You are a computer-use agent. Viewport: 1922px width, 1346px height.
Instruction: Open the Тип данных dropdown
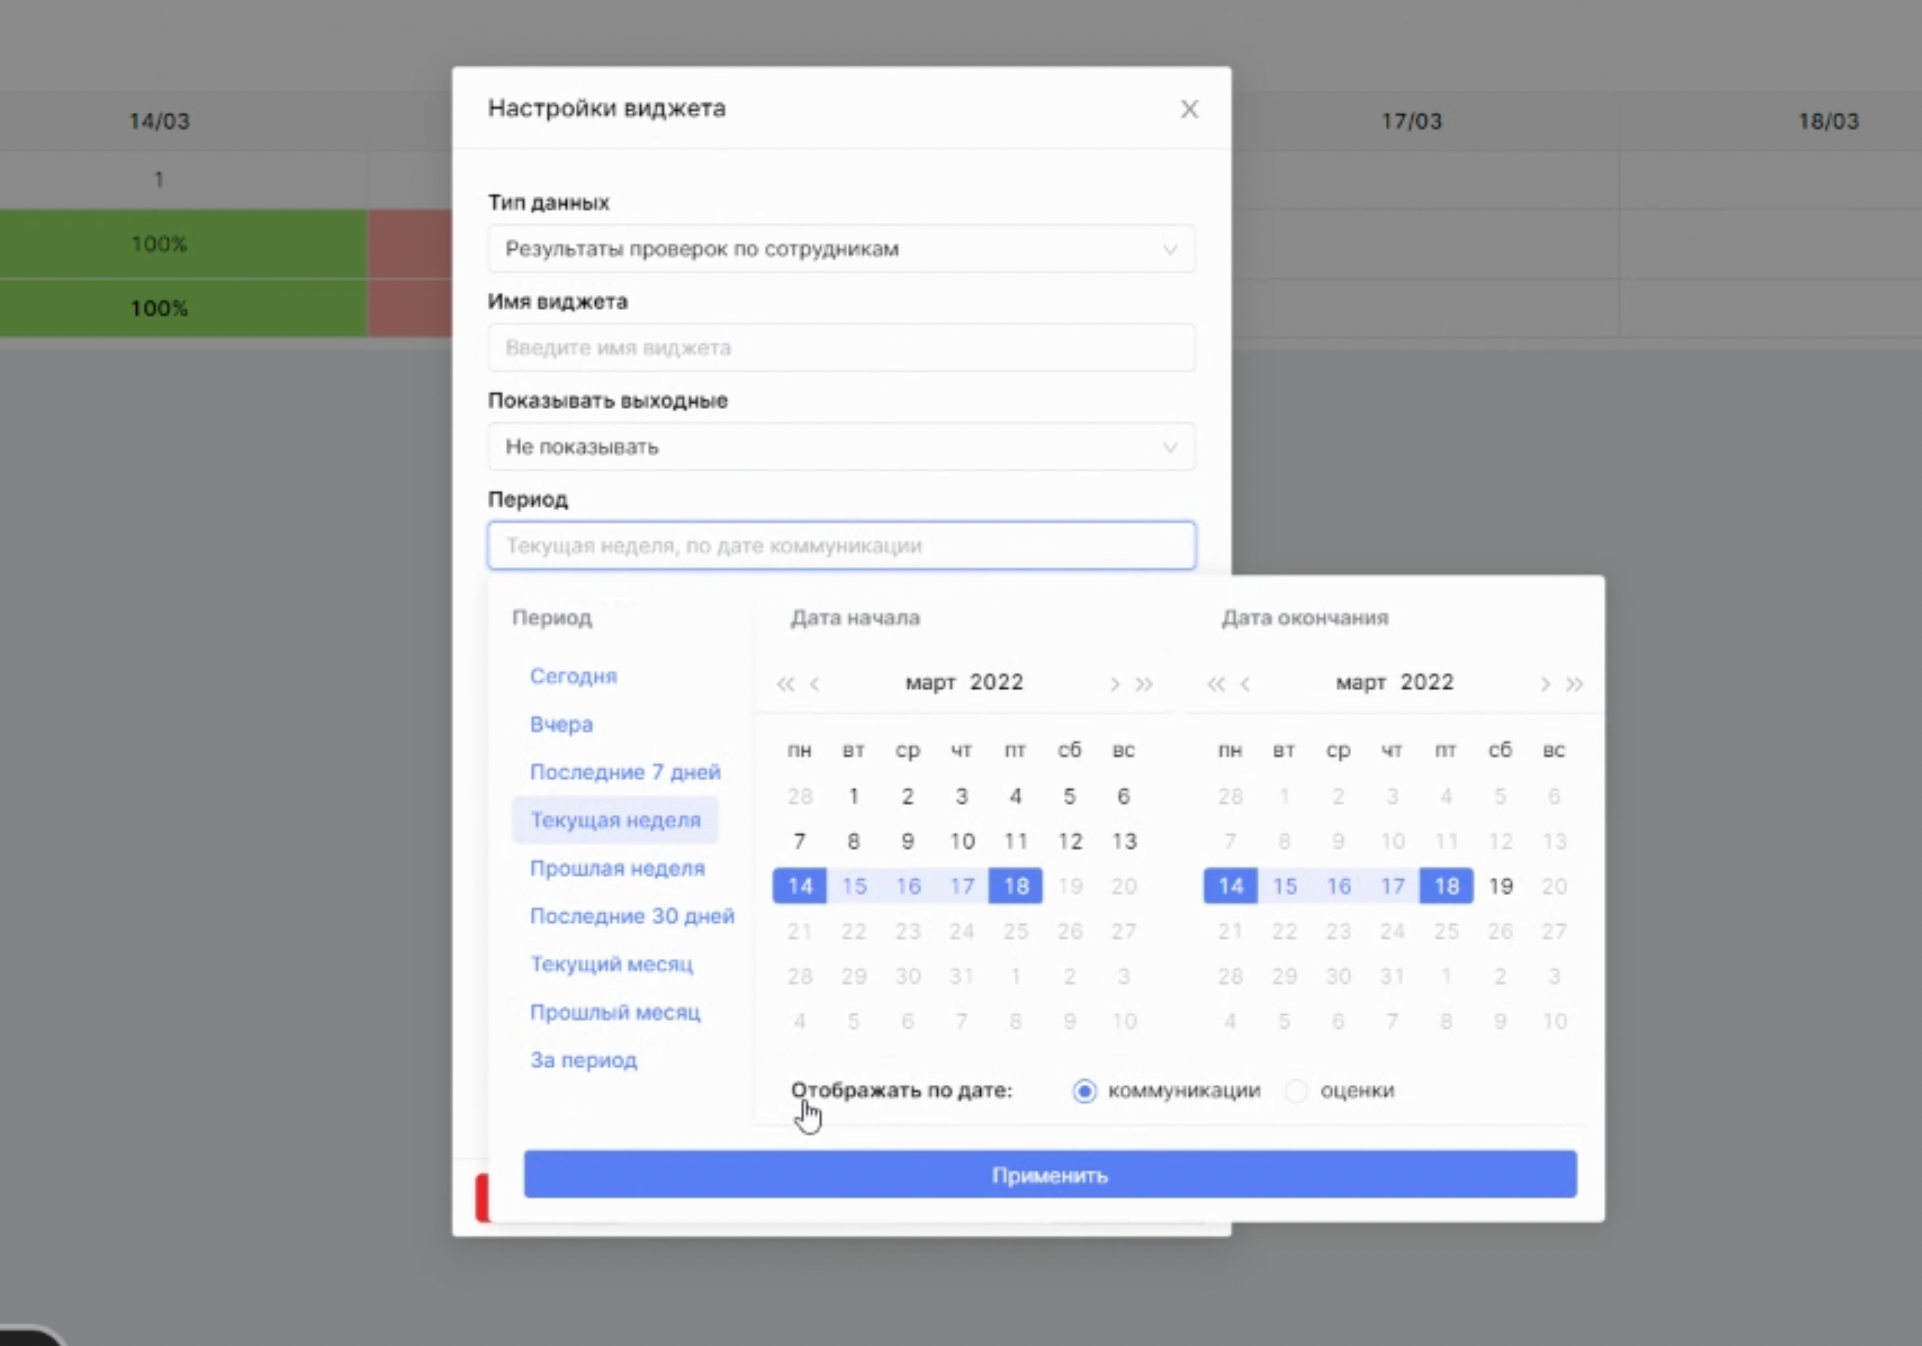[840, 249]
